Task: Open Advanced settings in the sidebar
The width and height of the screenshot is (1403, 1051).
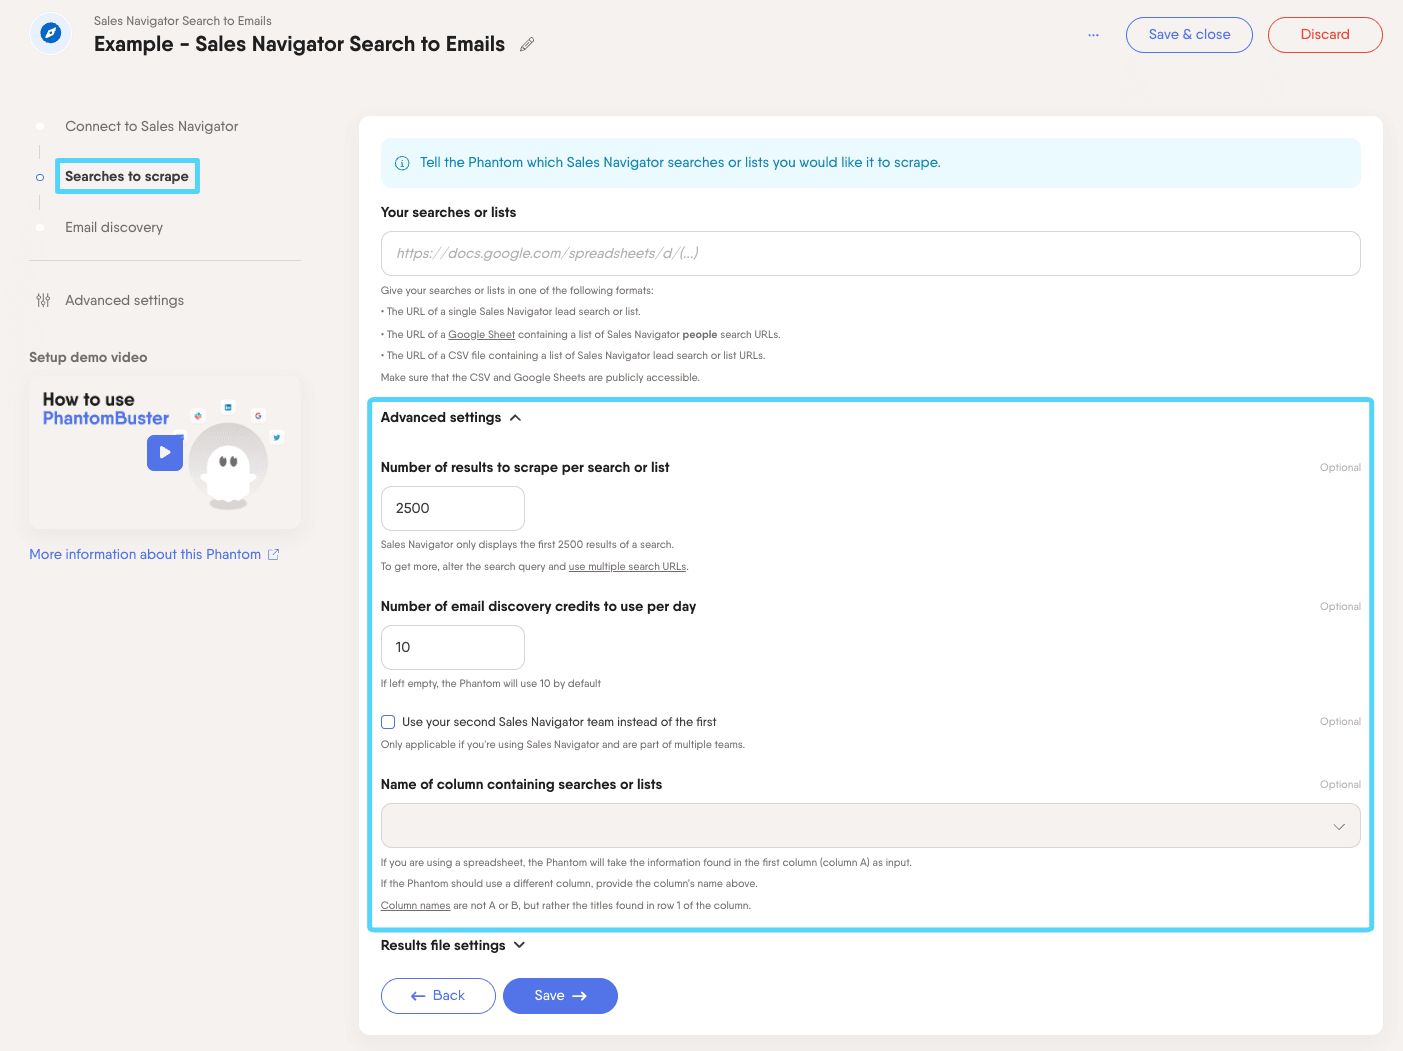Action: click(124, 300)
